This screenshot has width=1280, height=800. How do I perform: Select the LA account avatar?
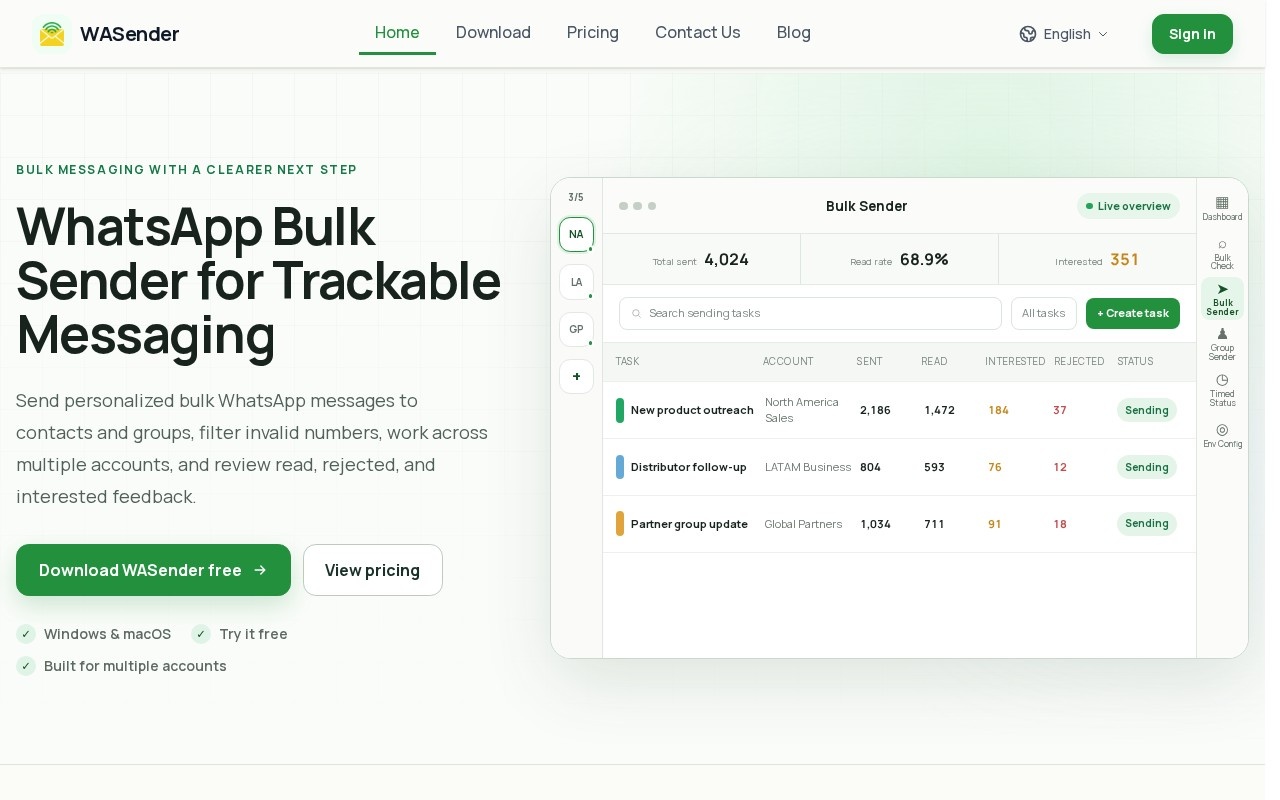tap(576, 282)
